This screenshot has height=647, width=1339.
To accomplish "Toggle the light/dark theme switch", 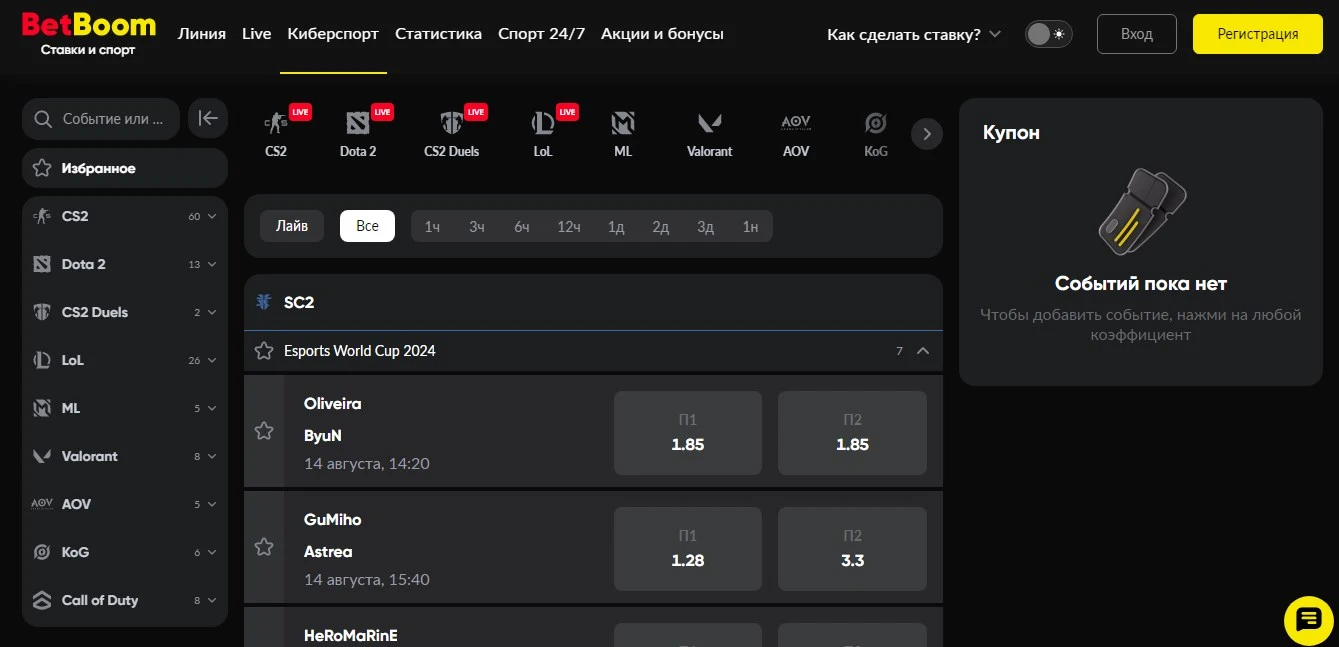I will click(1048, 34).
